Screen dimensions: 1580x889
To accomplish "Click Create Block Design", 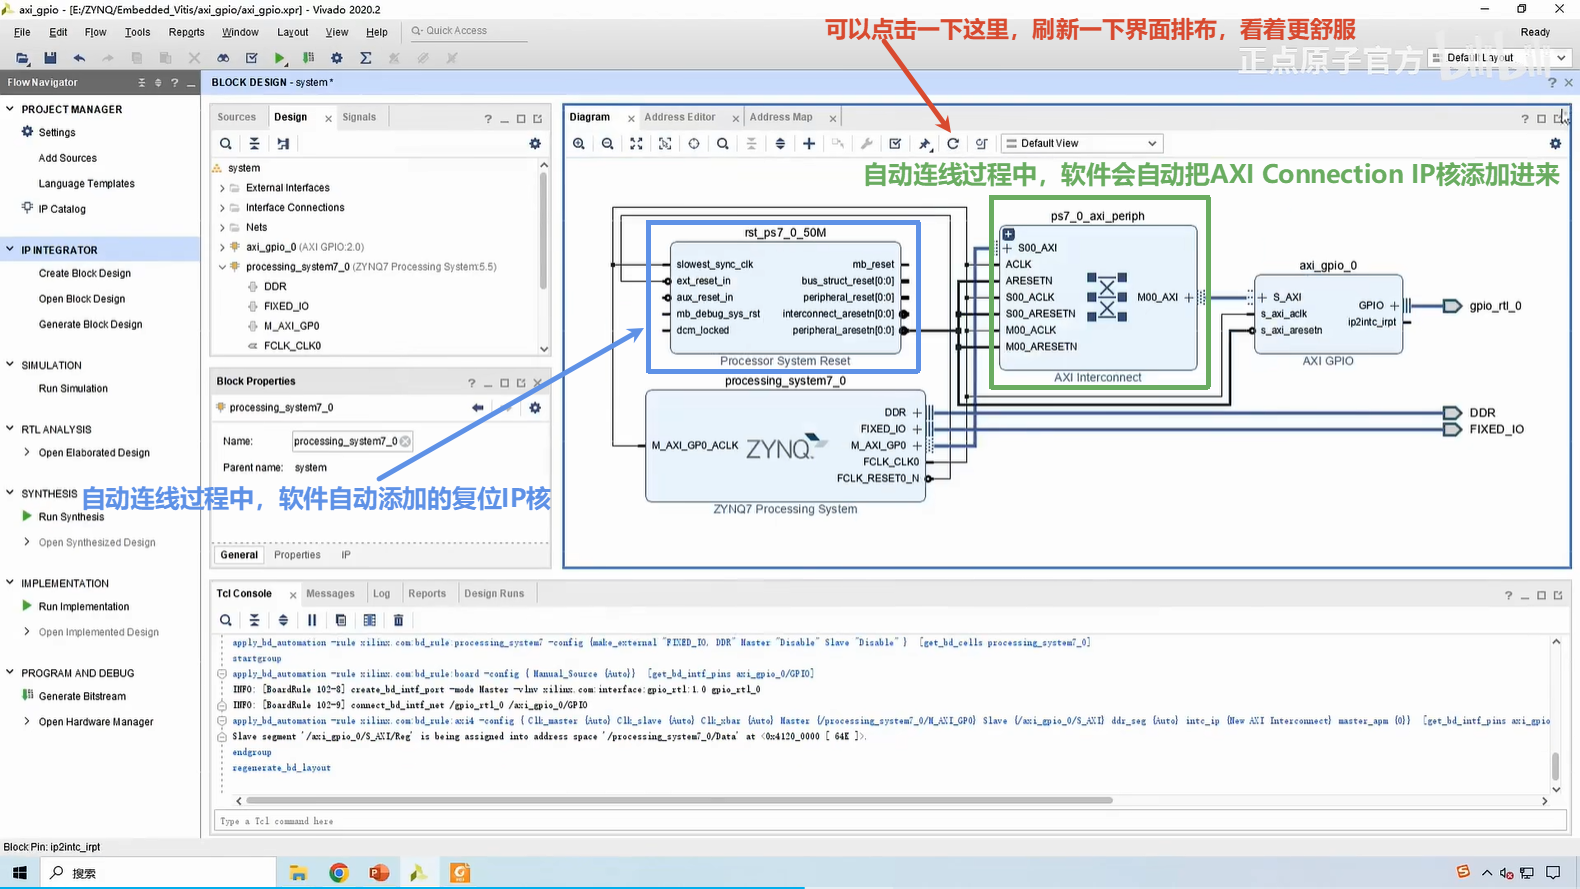I will click(85, 274).
